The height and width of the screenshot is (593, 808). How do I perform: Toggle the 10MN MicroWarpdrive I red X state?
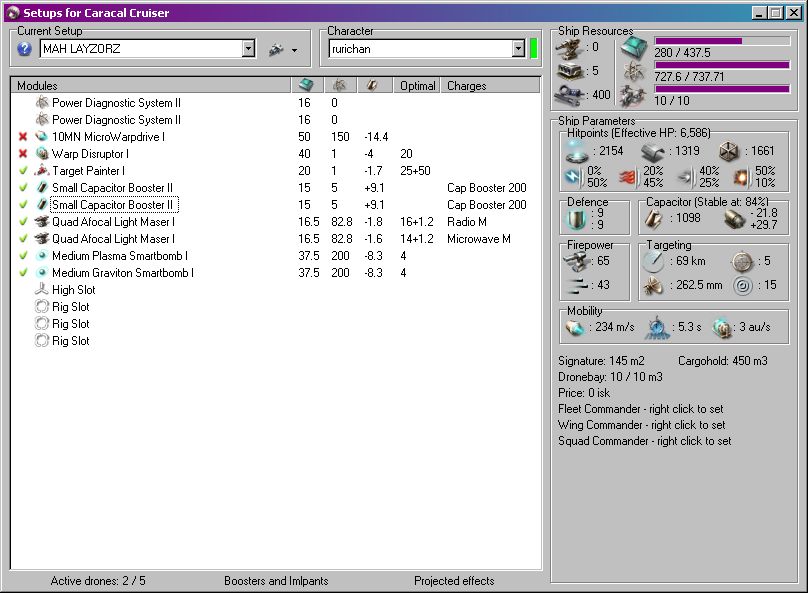click(23, 137)
